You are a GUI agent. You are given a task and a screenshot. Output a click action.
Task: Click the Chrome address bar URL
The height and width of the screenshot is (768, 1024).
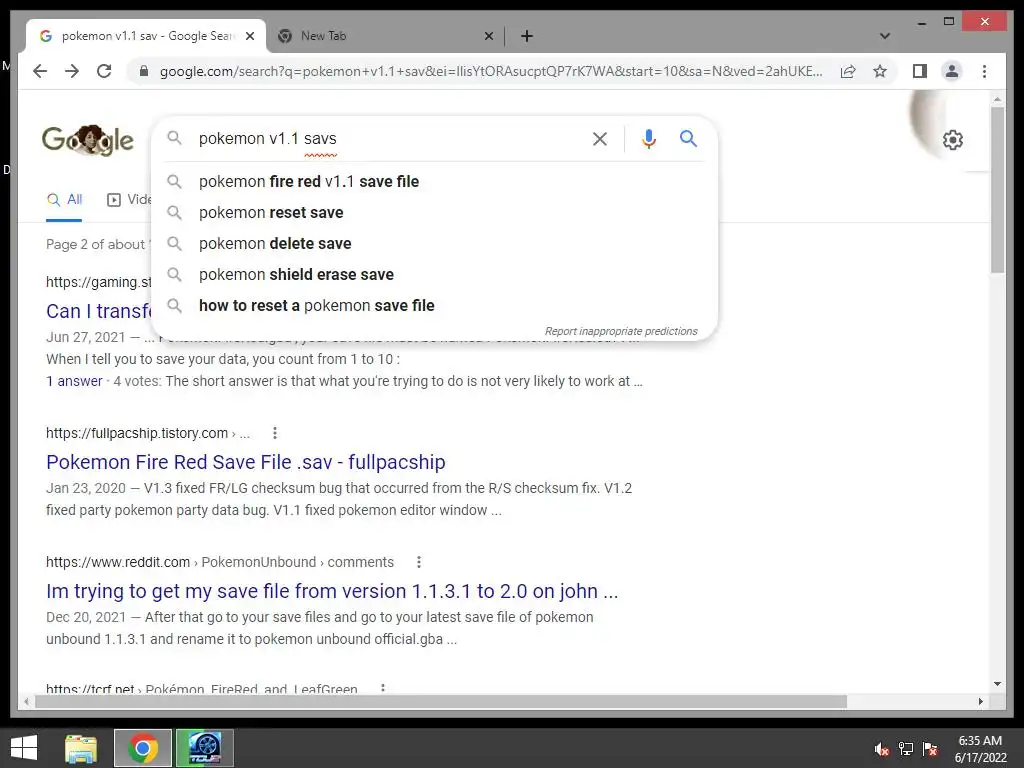click(491, 71)
